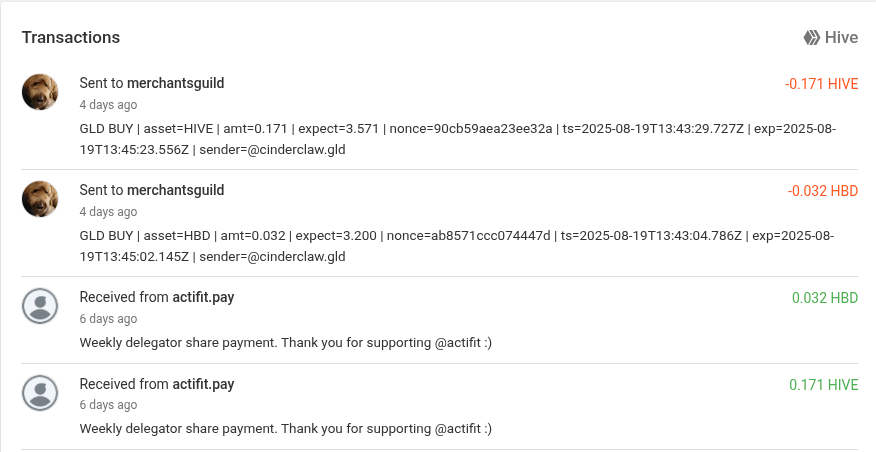Click the Transactions heading
The width and height of the screenshot is (876, 452).
tap(71, 37)
